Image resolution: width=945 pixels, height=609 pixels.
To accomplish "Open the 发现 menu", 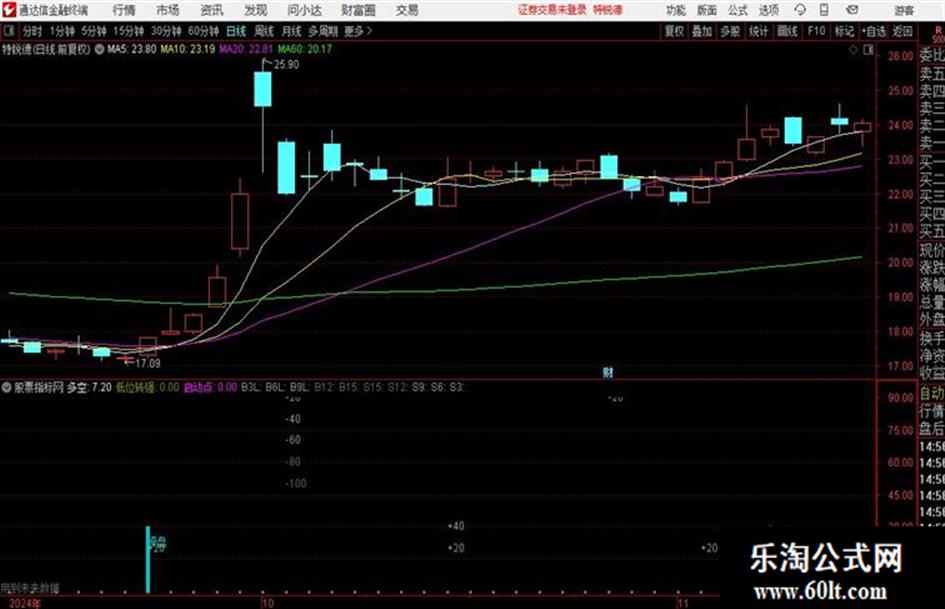I will click(x=256, y=10).
